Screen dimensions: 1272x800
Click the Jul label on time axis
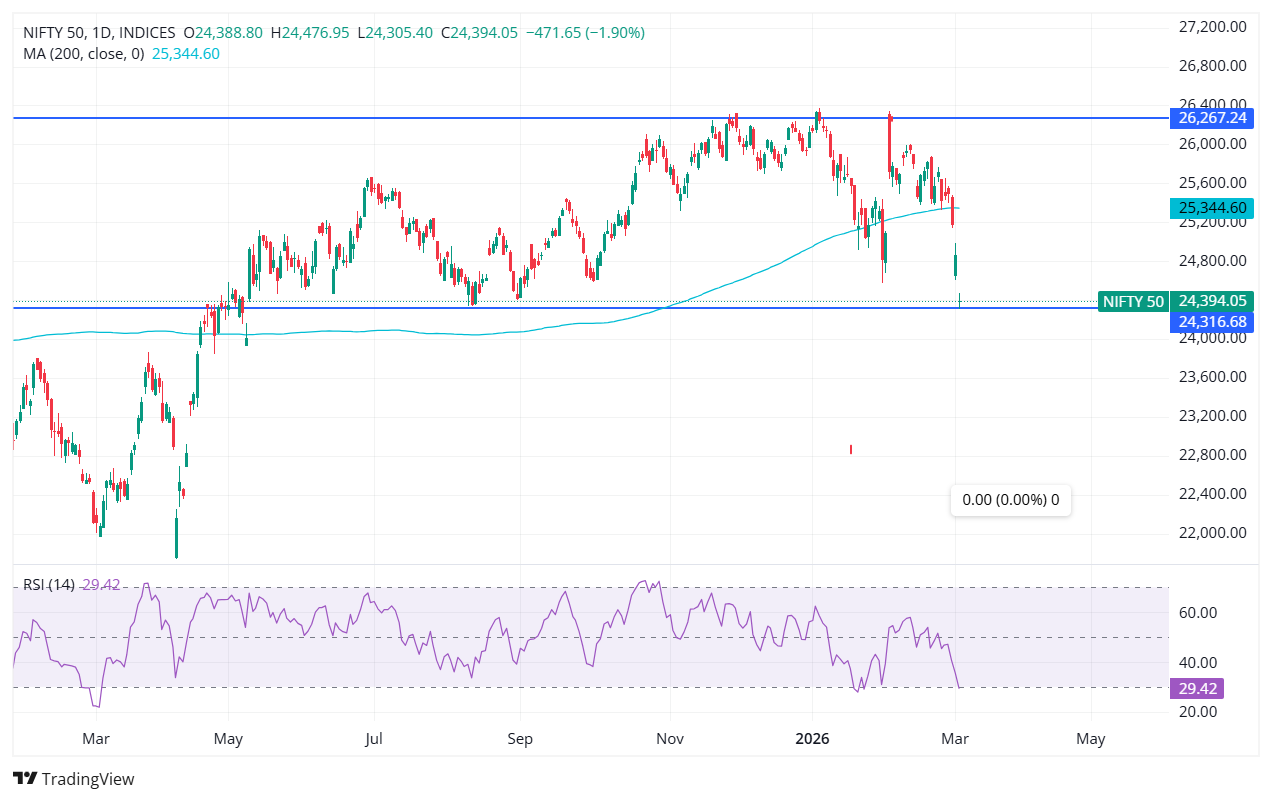(374, 740)
